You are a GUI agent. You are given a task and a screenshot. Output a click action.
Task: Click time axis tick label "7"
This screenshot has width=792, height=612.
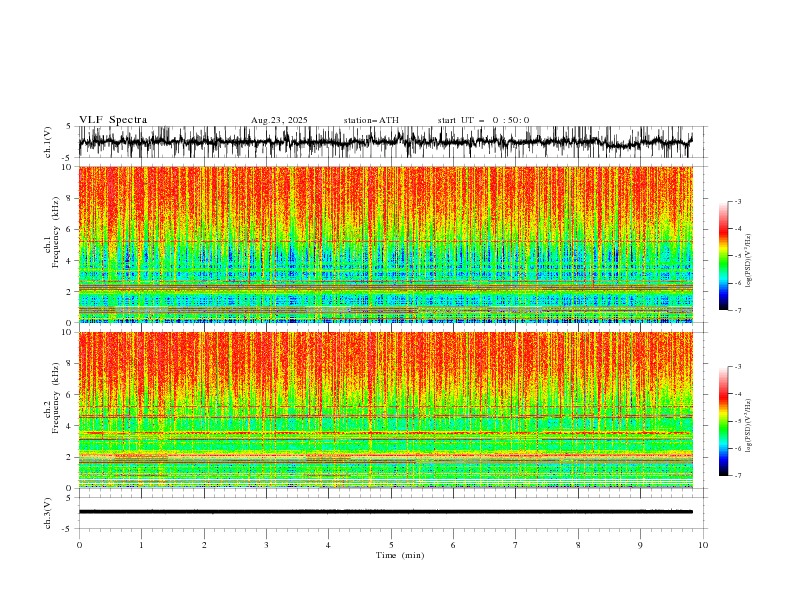(516, 545)
